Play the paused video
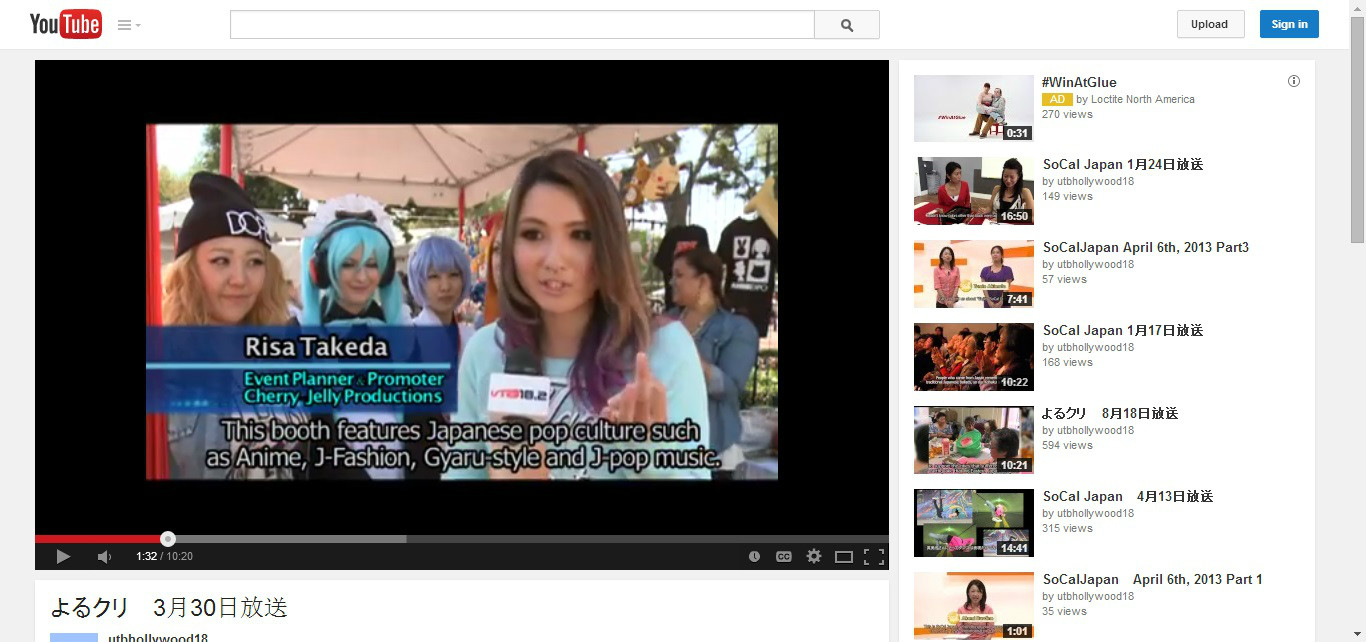This screenshot has width=1366, height=642. (x=63, y=556)
